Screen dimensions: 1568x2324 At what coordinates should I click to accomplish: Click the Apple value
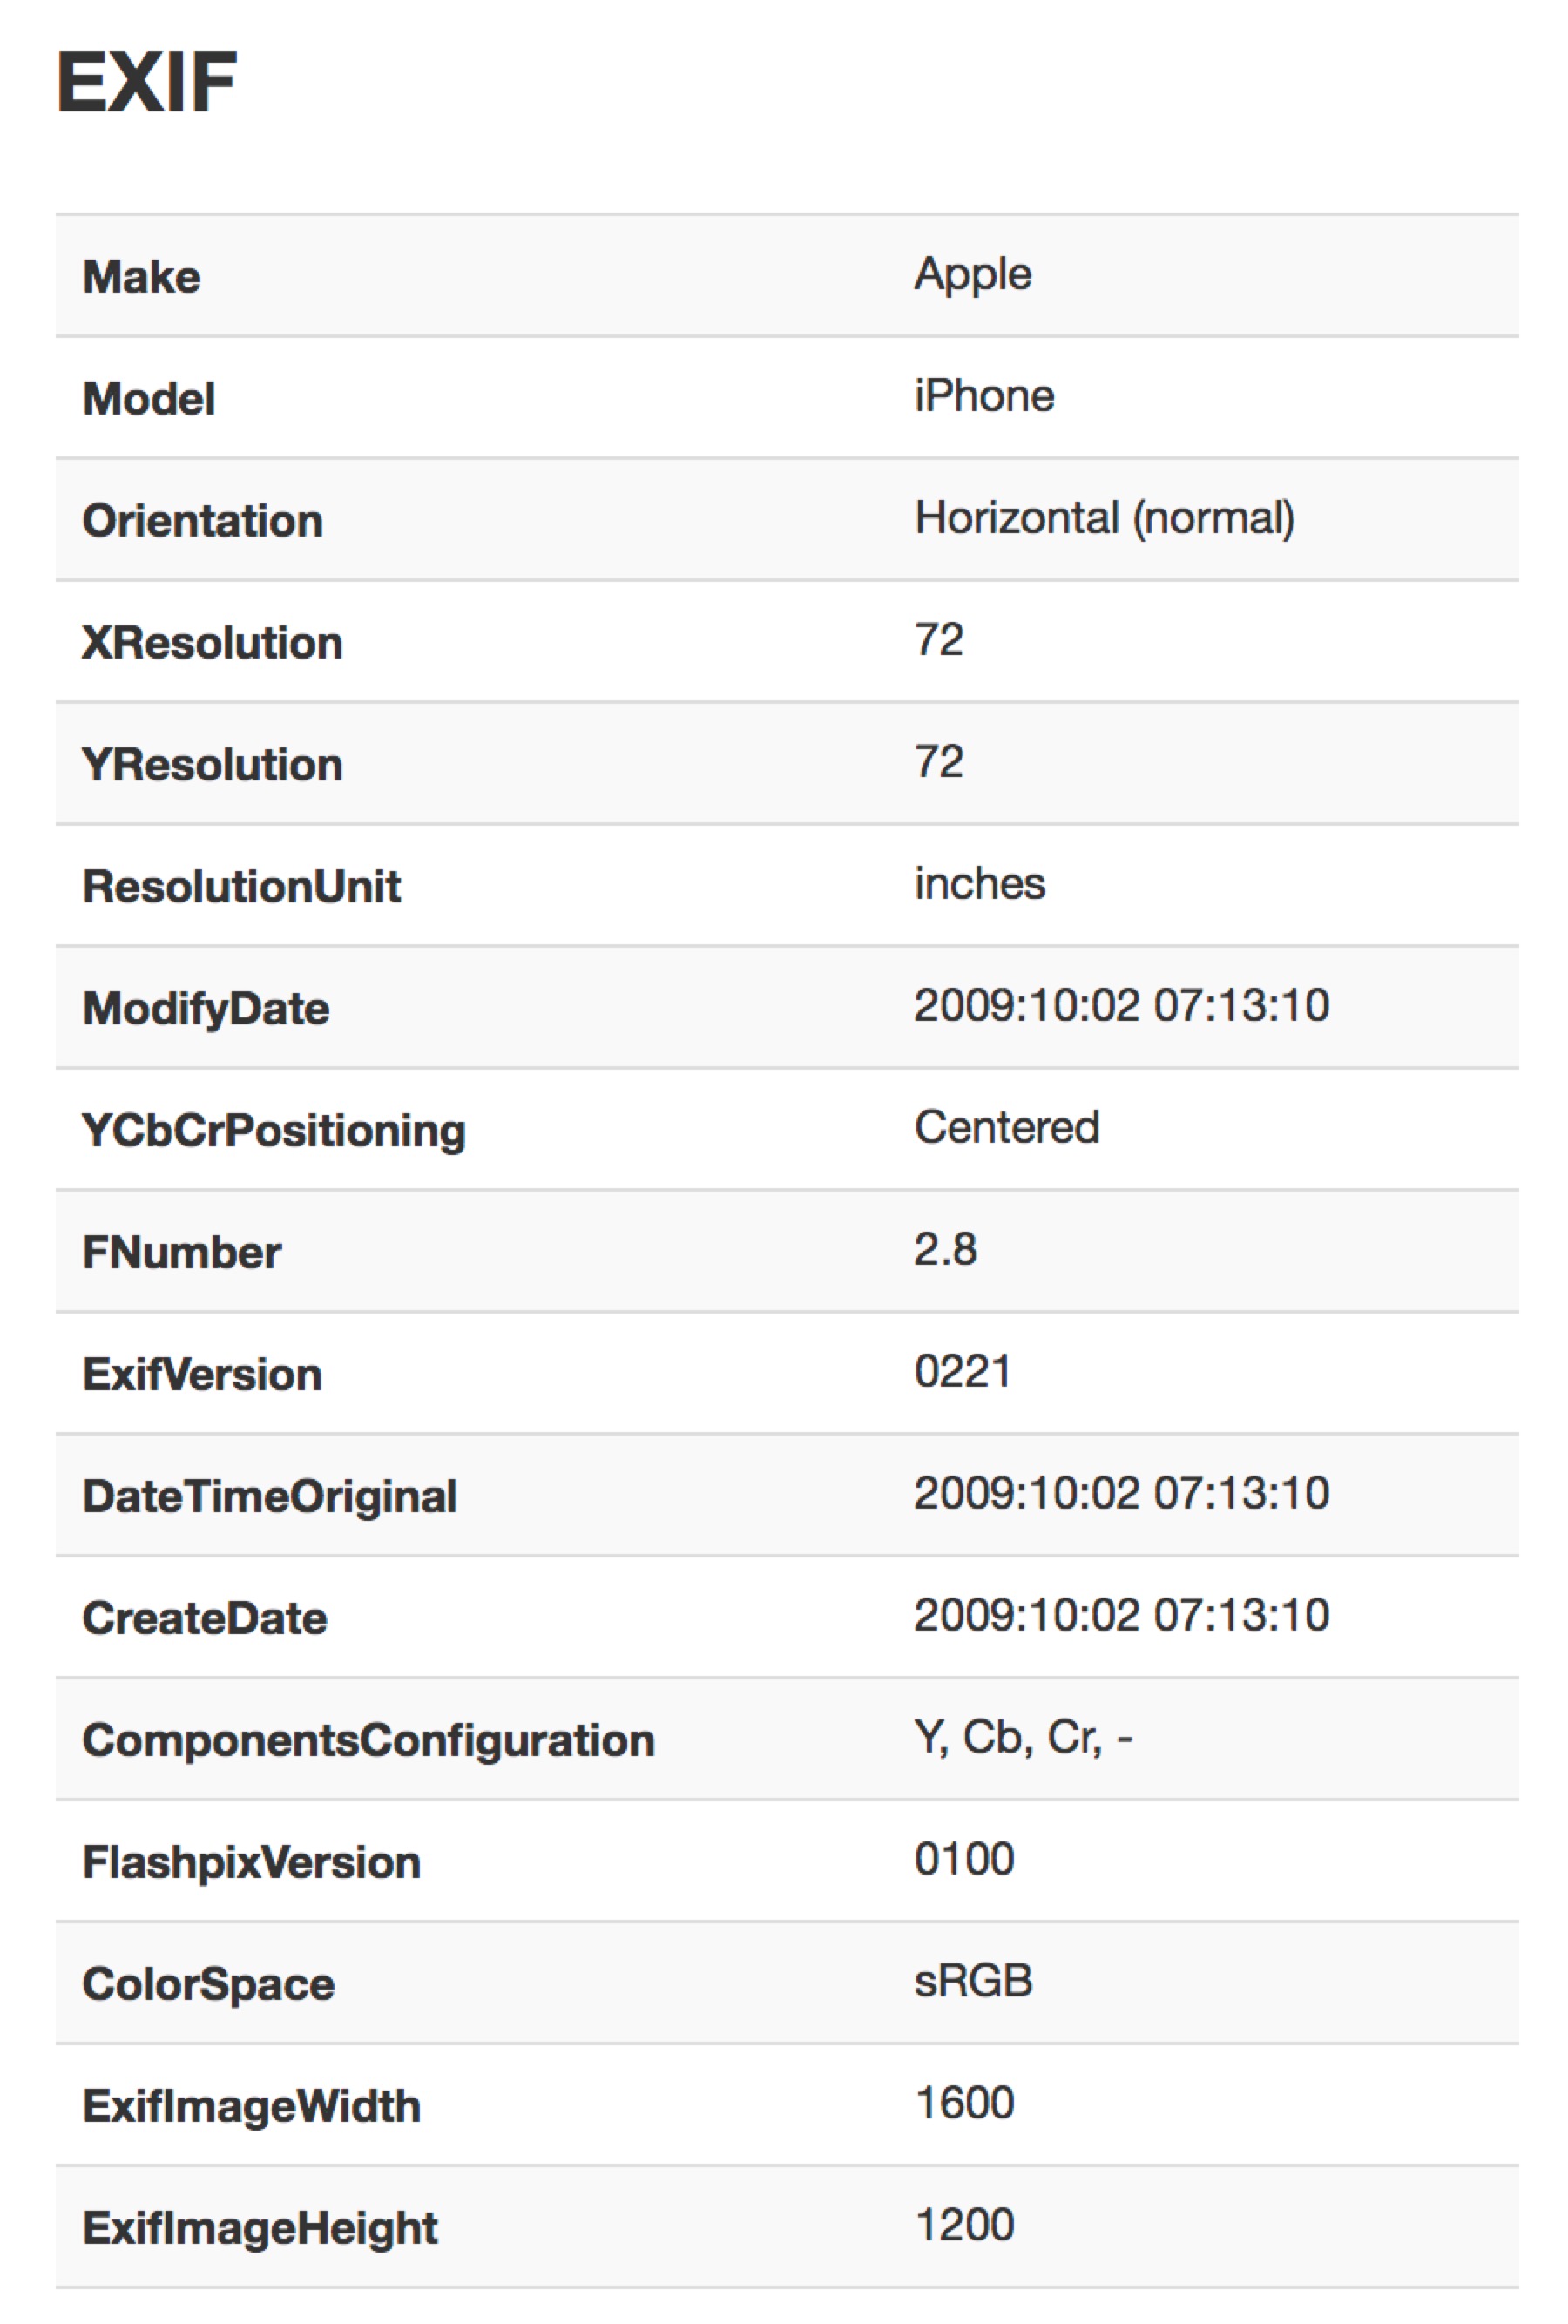pyautogui.click(x=973, y=275)
